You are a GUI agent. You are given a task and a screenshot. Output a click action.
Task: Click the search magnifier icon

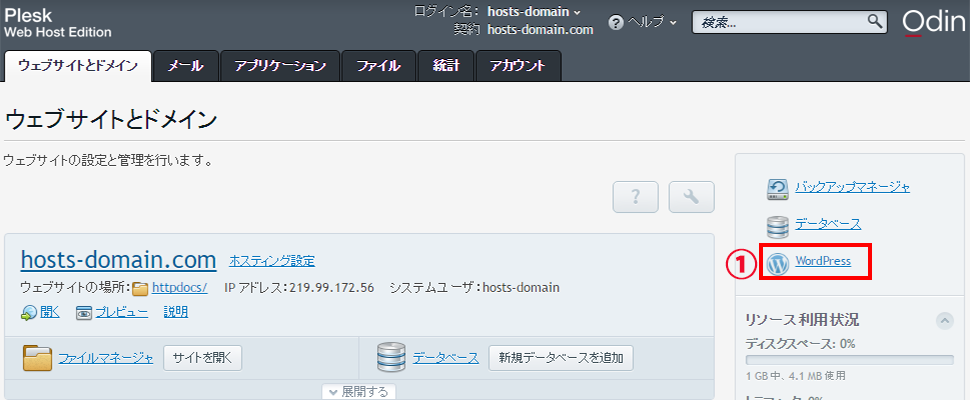[874, 21]
